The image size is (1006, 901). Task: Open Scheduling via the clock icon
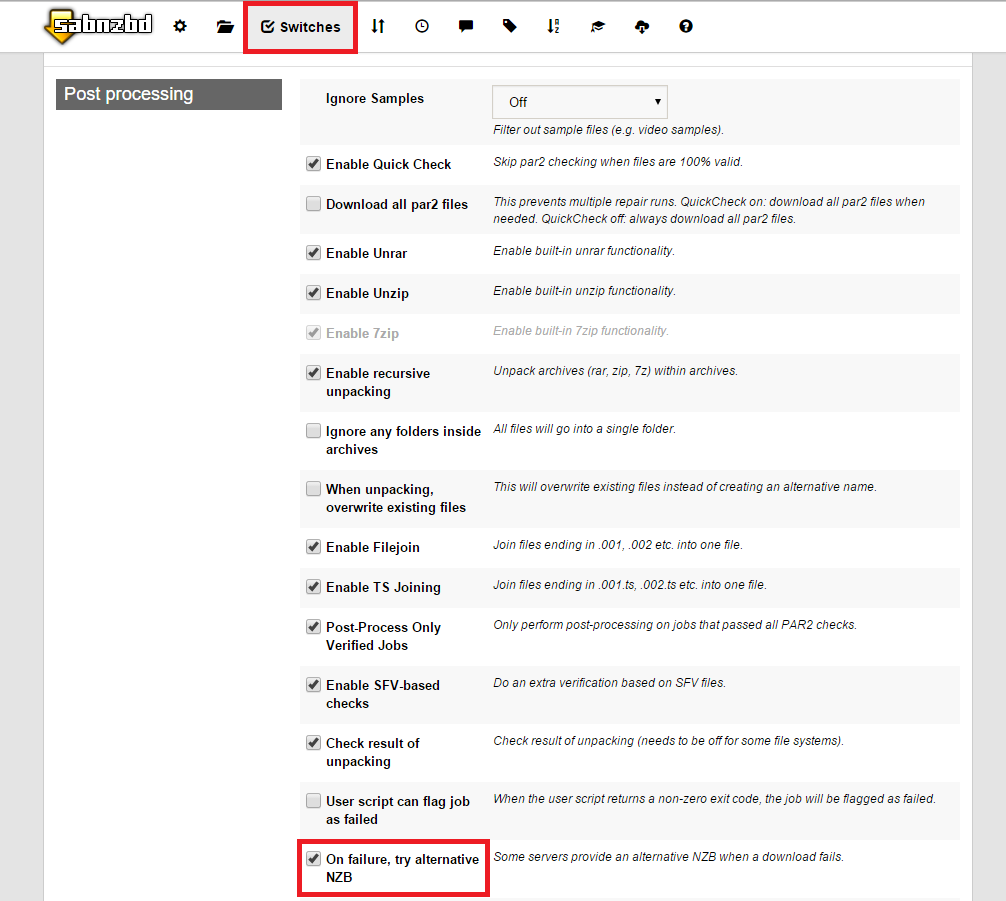pyautogui.click(x=422, y=27)
